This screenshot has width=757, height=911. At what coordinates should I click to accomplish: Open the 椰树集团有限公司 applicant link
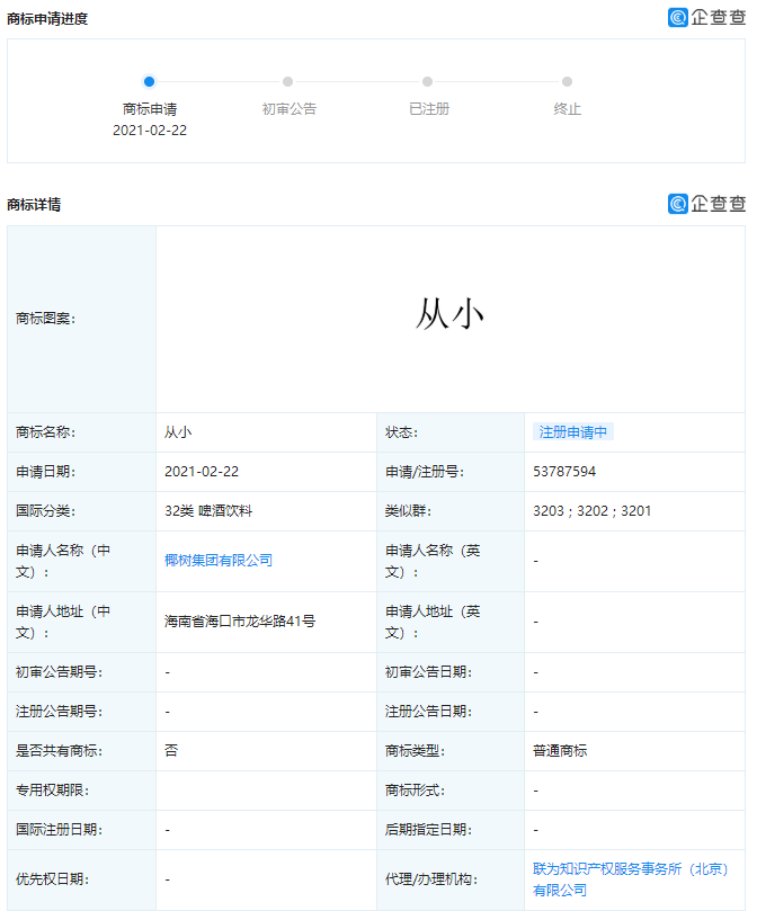click(x=218, y=560)
